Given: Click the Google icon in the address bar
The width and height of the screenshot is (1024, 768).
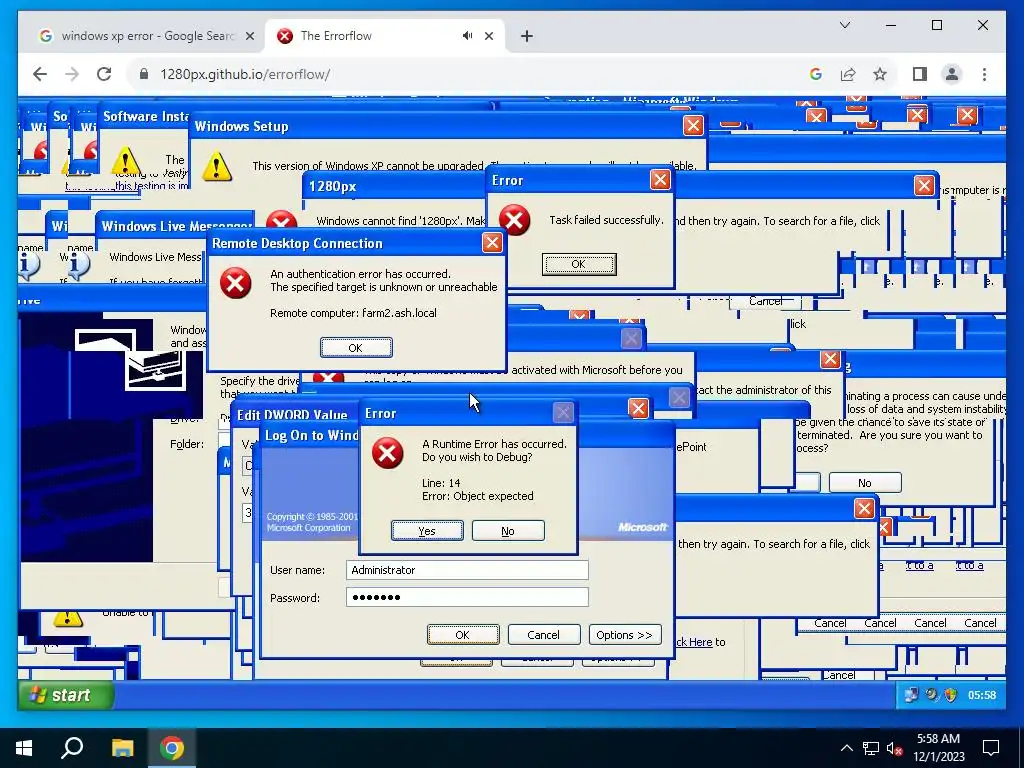Looking at the screenshot, I should point(816,74).
